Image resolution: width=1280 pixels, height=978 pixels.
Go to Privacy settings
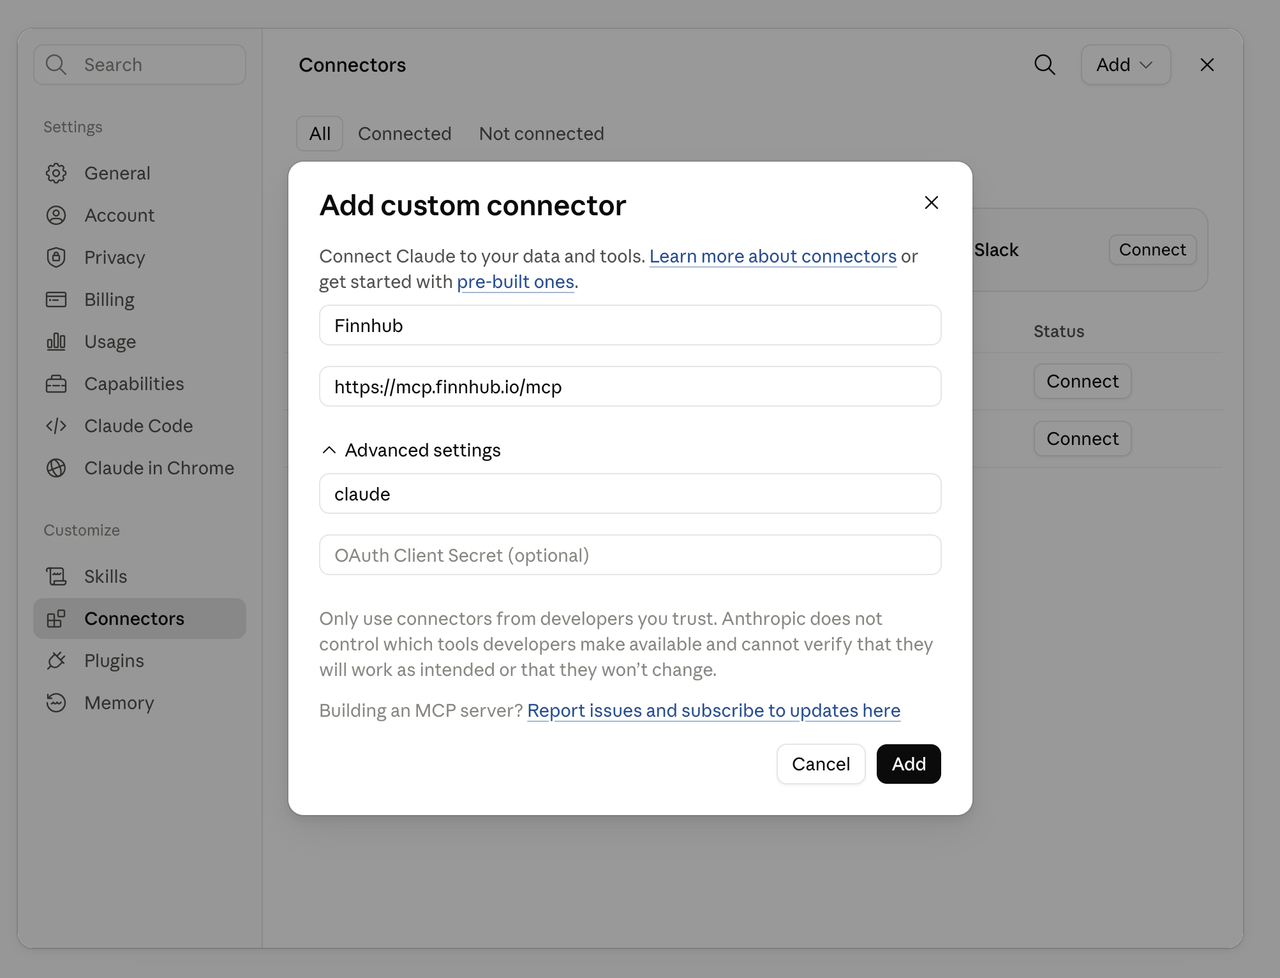(140, 257)
